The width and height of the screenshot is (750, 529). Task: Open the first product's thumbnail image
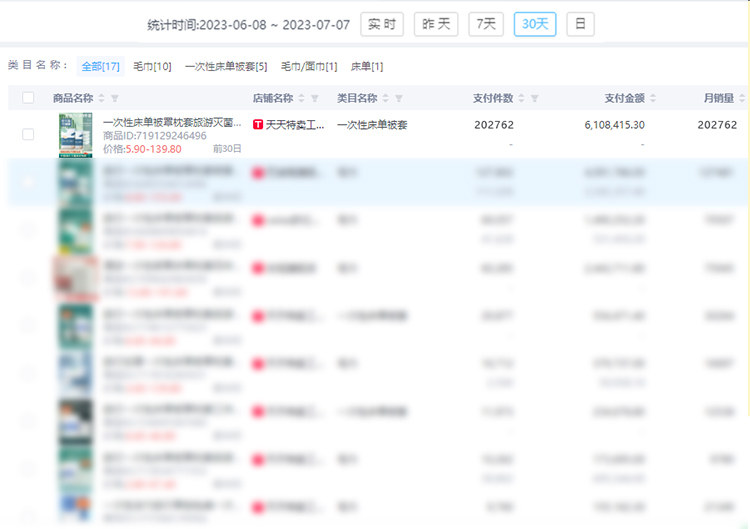click(76, 134)
